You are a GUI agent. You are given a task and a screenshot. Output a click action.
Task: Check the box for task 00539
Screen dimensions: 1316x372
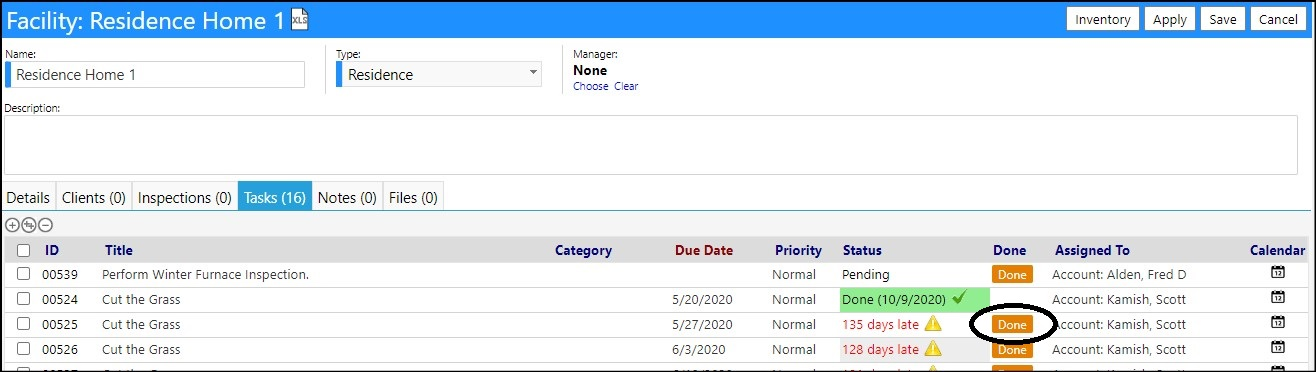(x=24, y=274)
